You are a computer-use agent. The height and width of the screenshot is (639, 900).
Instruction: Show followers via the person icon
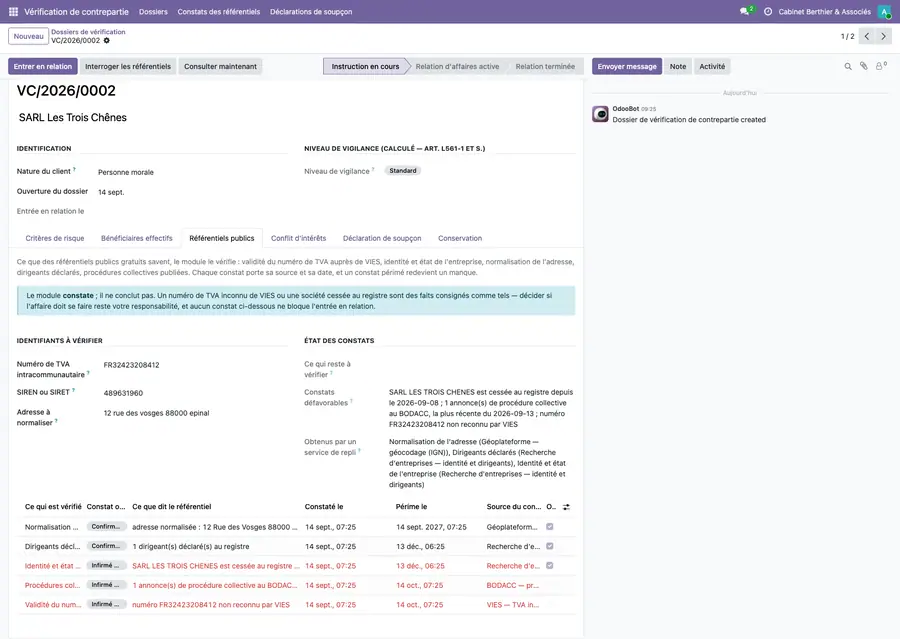point(880,67)
